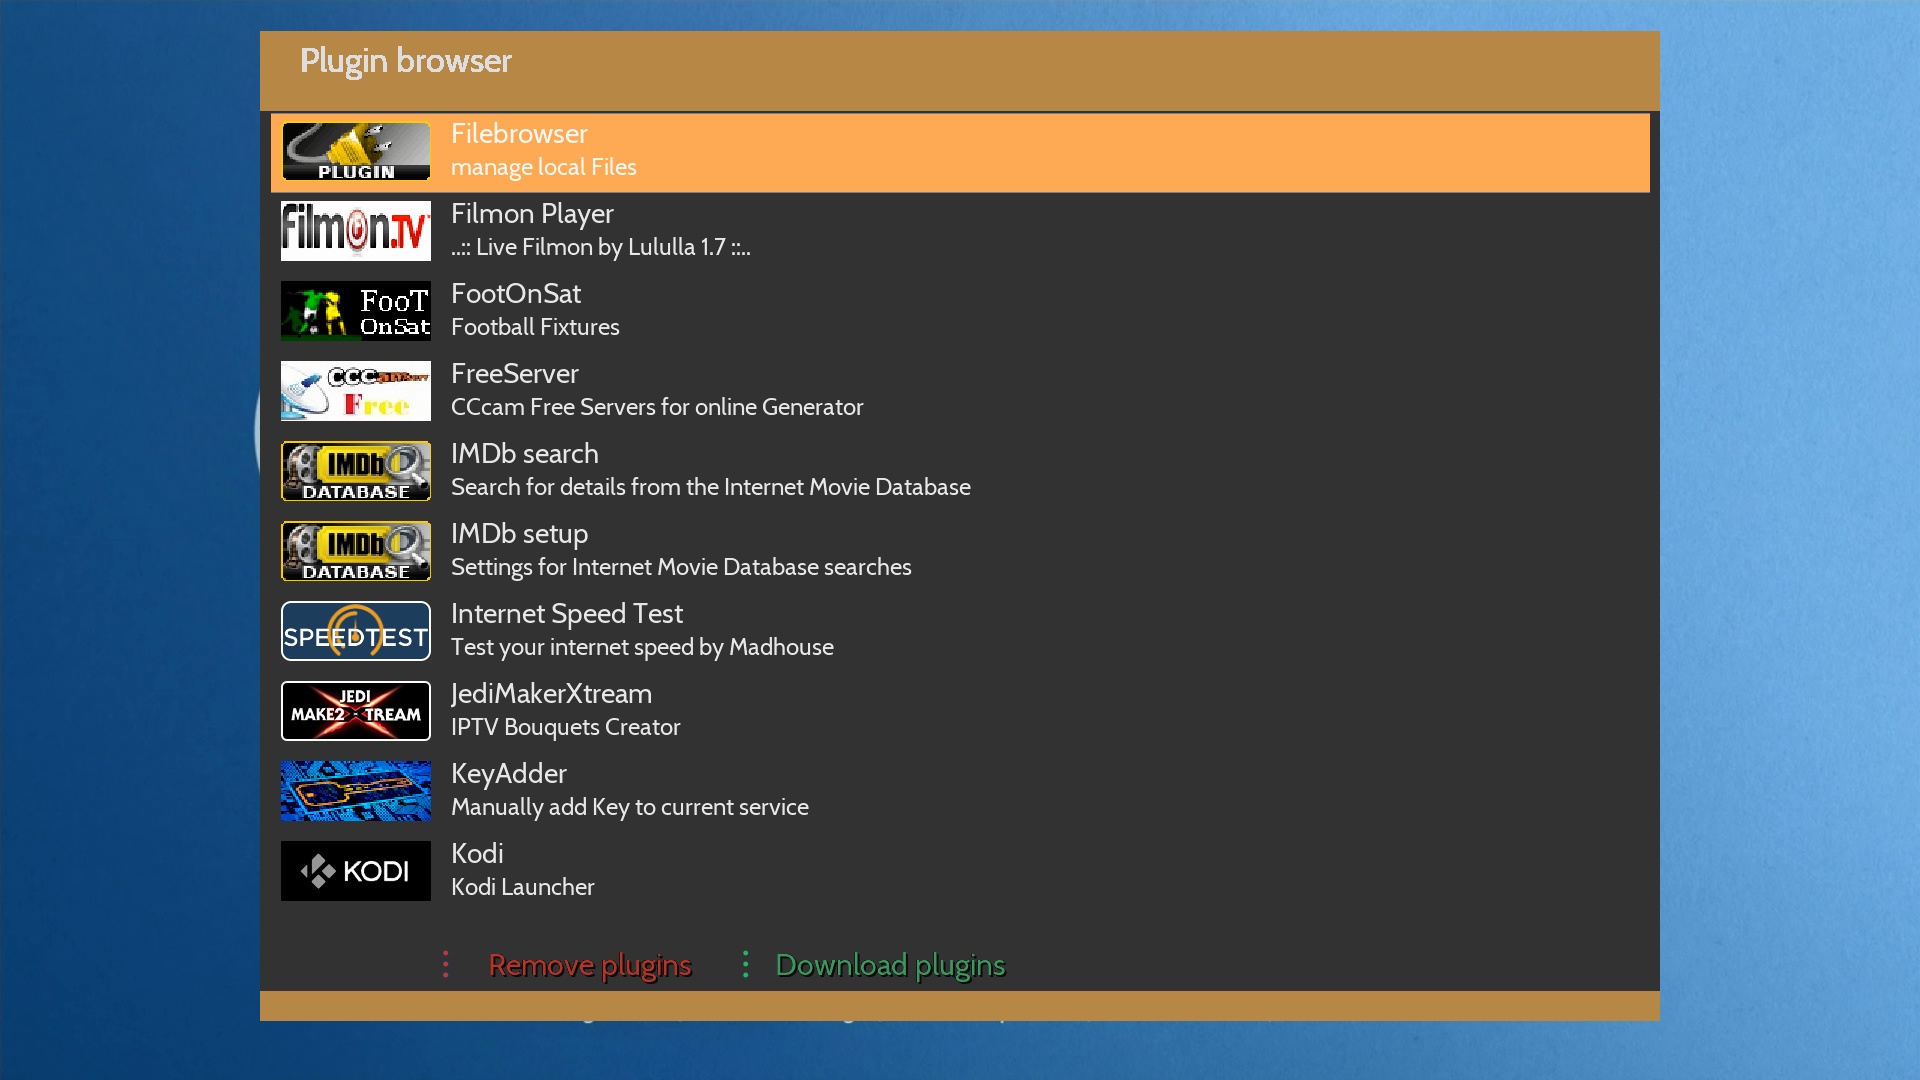This screenshot has height=1080, width=1920.
Task: Click the FilmOn TV logo icon
Action: [x=356, y=231]
